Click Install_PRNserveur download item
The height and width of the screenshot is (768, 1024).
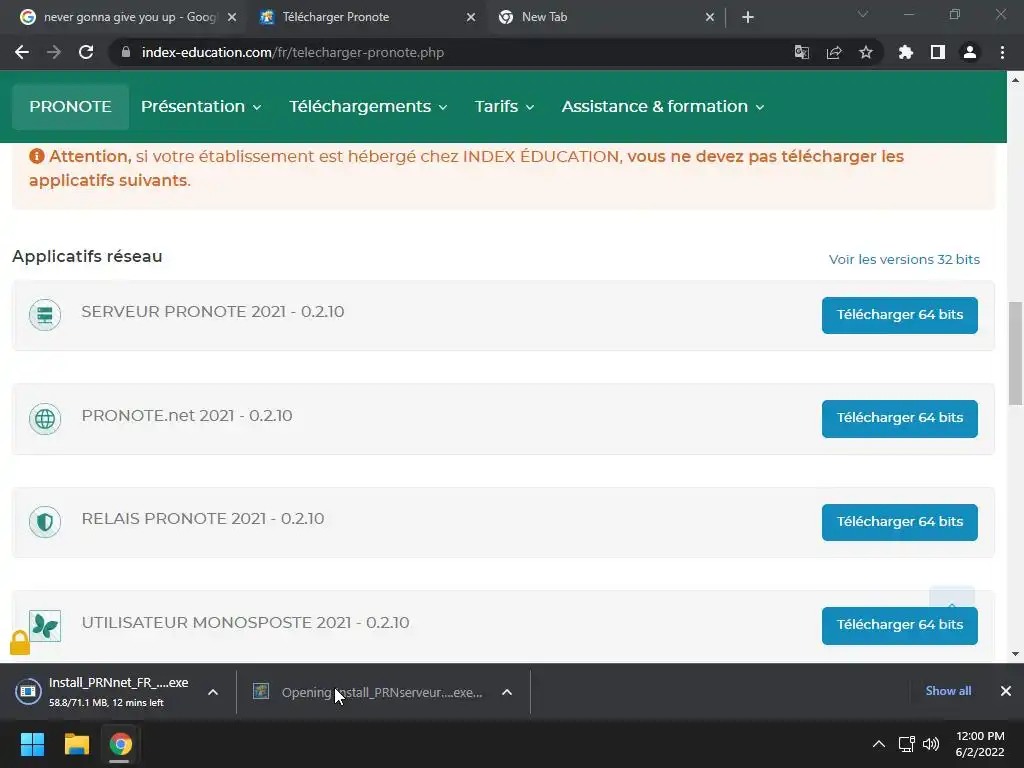pos(369,692)
